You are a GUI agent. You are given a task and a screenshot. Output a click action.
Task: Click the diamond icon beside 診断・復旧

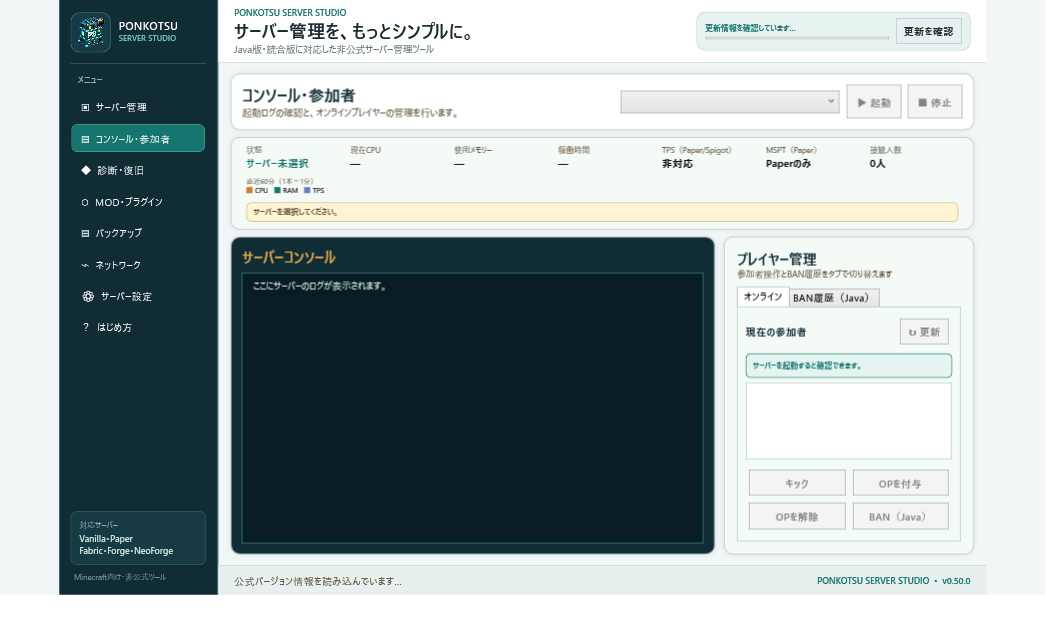click(x=86, y=170)
